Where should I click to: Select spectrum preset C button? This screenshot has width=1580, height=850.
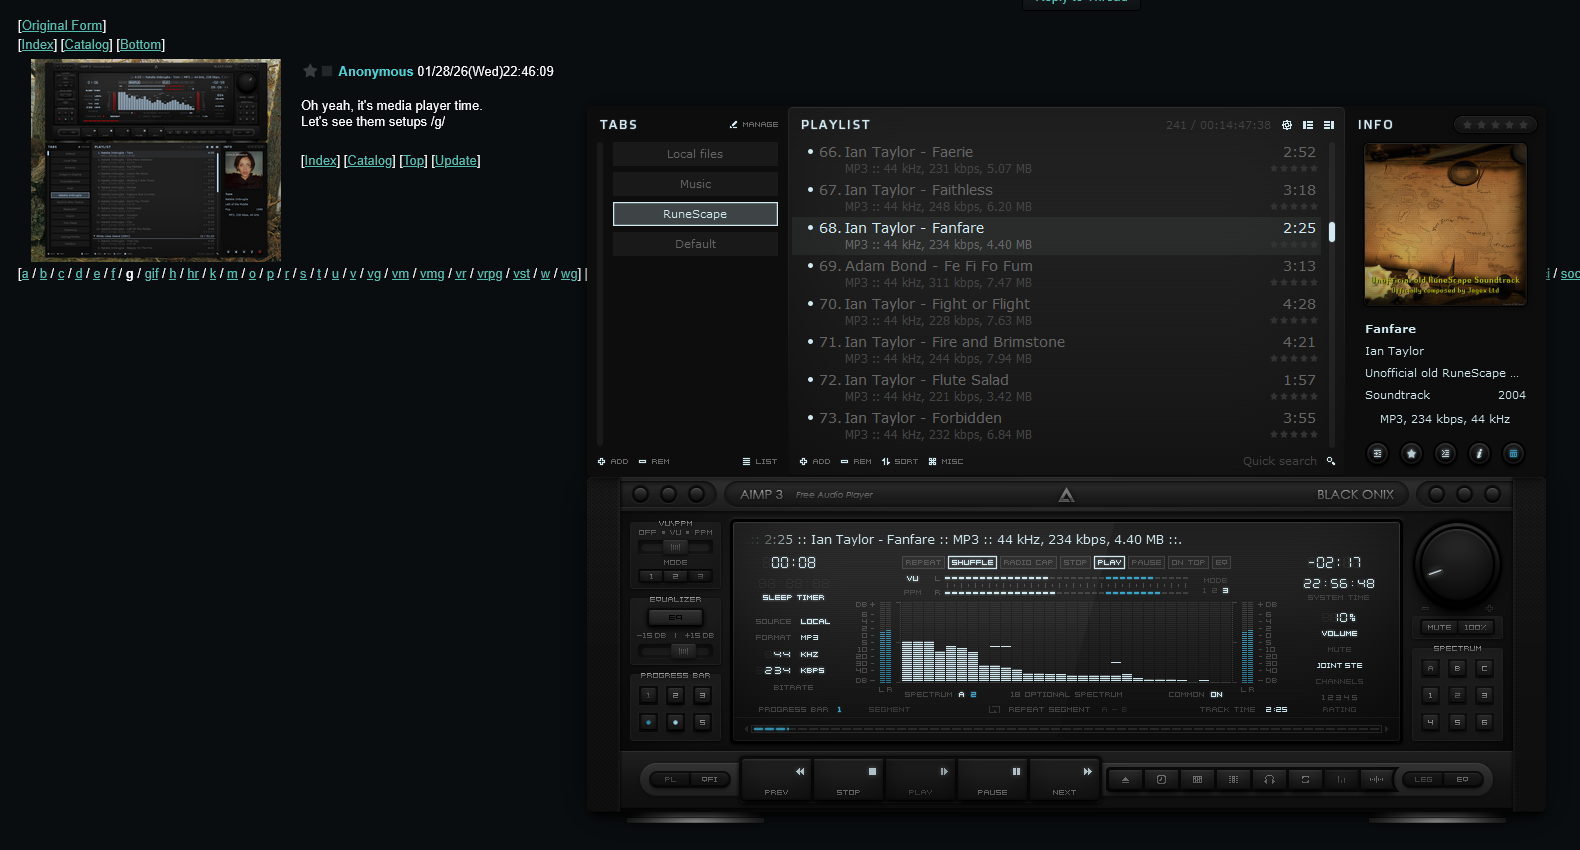click(x=1484, y=667)
